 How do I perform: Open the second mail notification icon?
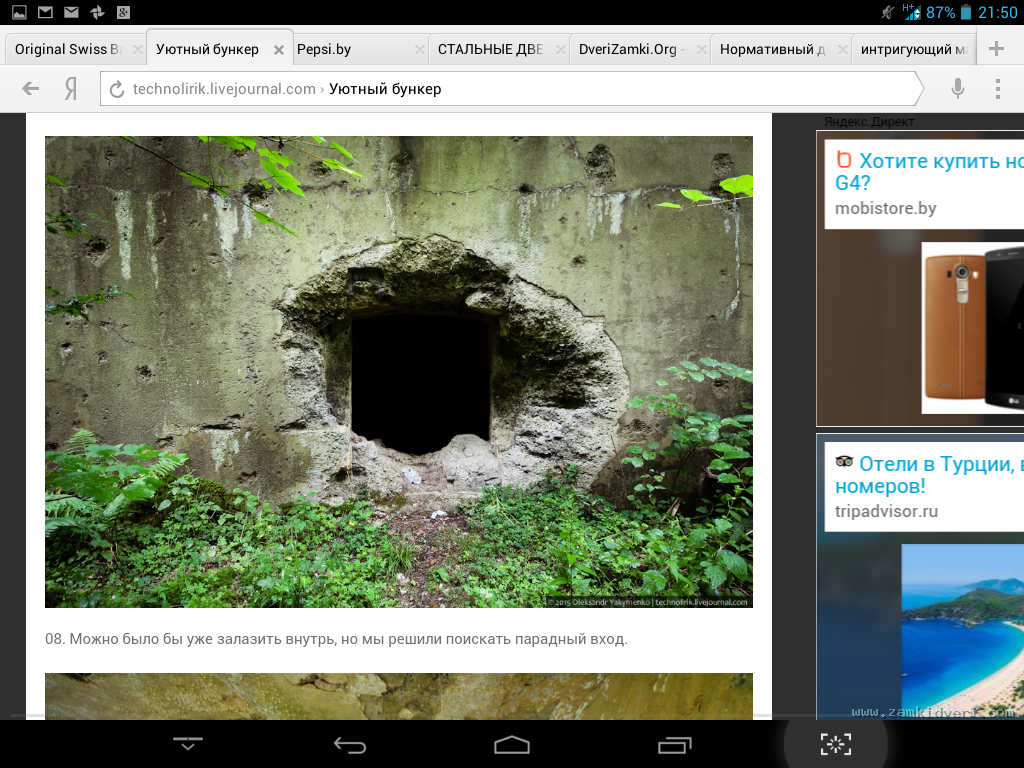(71, 12)
